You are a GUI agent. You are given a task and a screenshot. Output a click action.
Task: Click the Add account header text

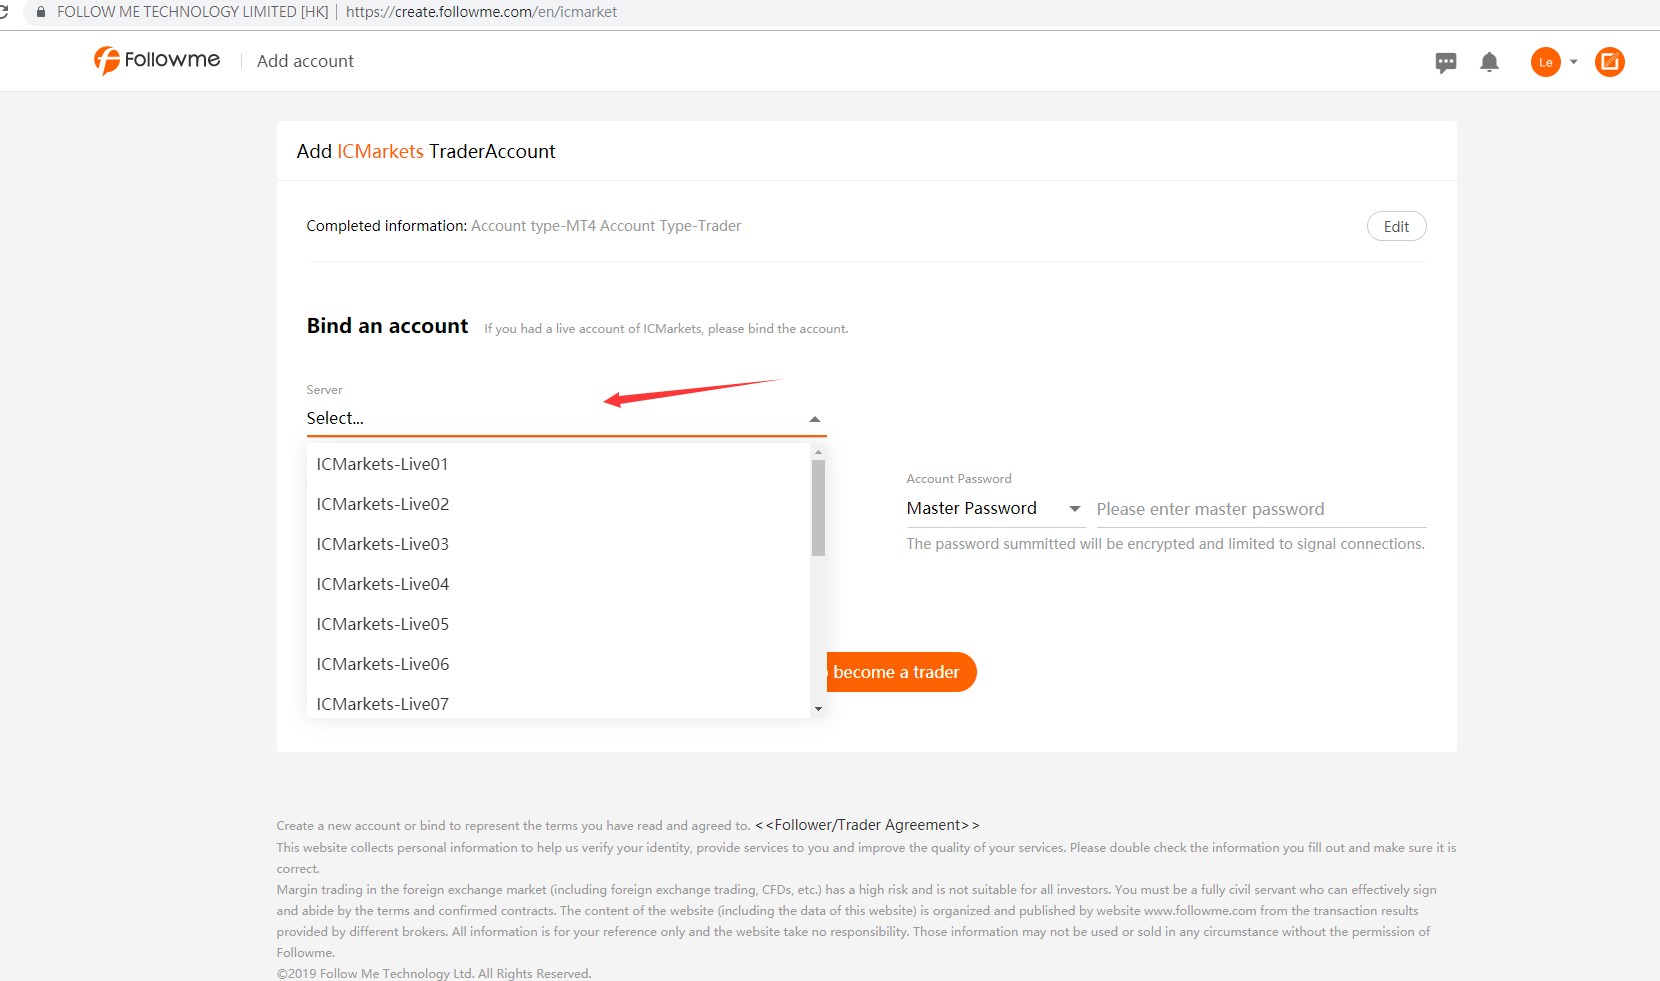[x=305, y=61]
